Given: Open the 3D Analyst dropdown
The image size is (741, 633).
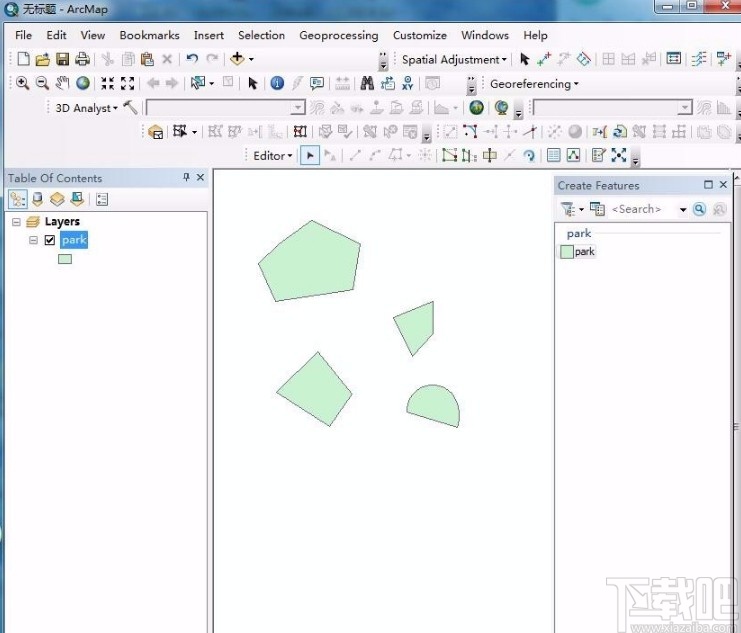Looking at the screenshot, I should (86, 108).
